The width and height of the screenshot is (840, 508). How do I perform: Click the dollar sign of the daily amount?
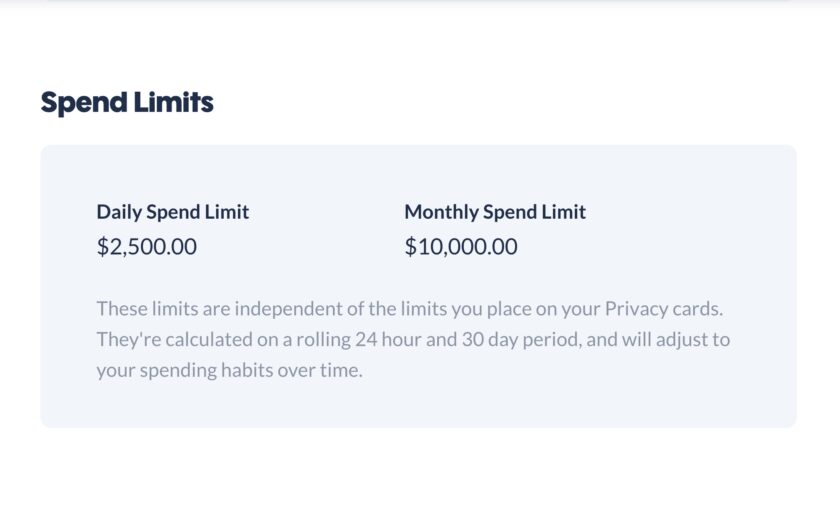pyautogui.click(x=102, y=246)
